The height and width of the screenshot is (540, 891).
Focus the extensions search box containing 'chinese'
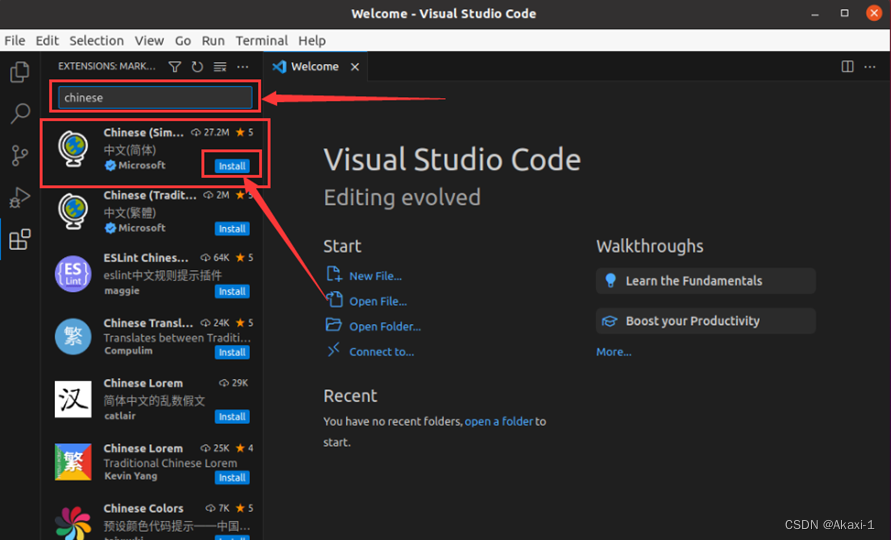(155, 97)
